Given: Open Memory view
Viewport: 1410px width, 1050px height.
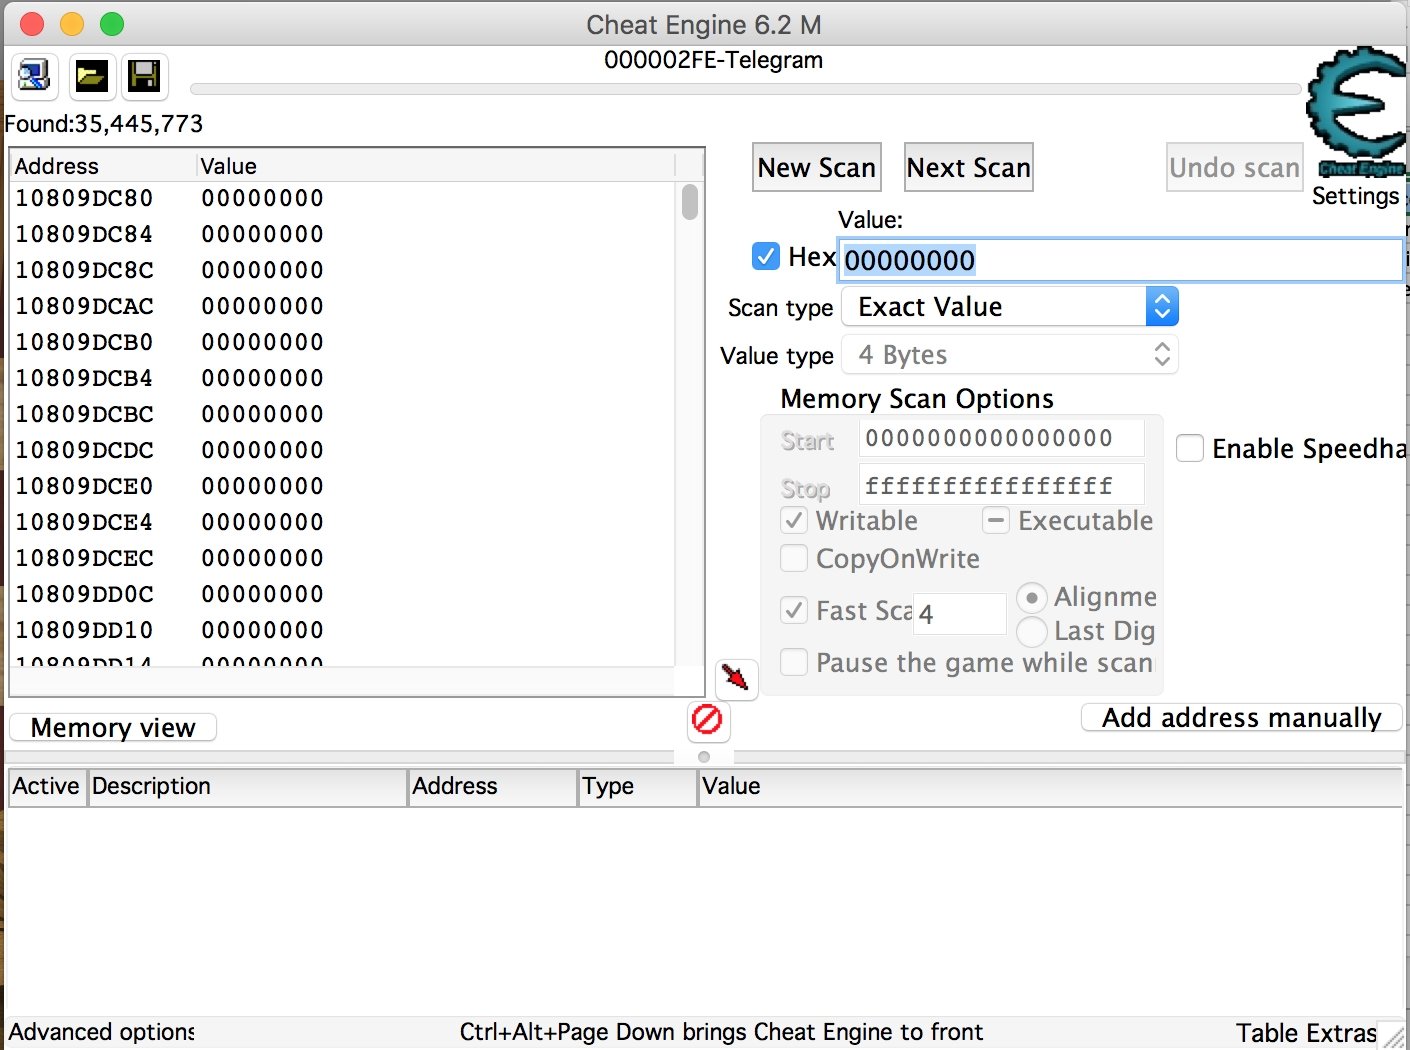Looking at the screenshot, I should [112, 727].
